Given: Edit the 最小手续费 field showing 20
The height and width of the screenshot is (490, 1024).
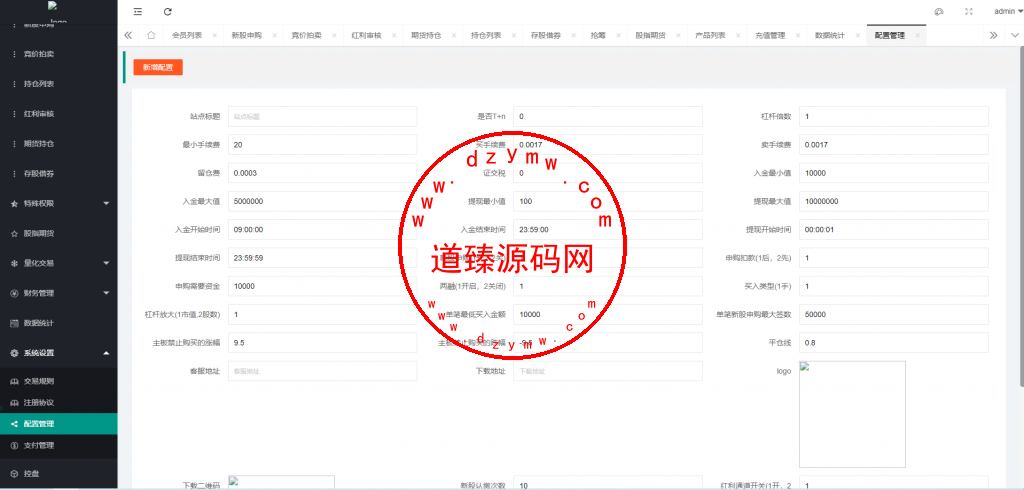Looking at the screenshot, I should point(322,144).
